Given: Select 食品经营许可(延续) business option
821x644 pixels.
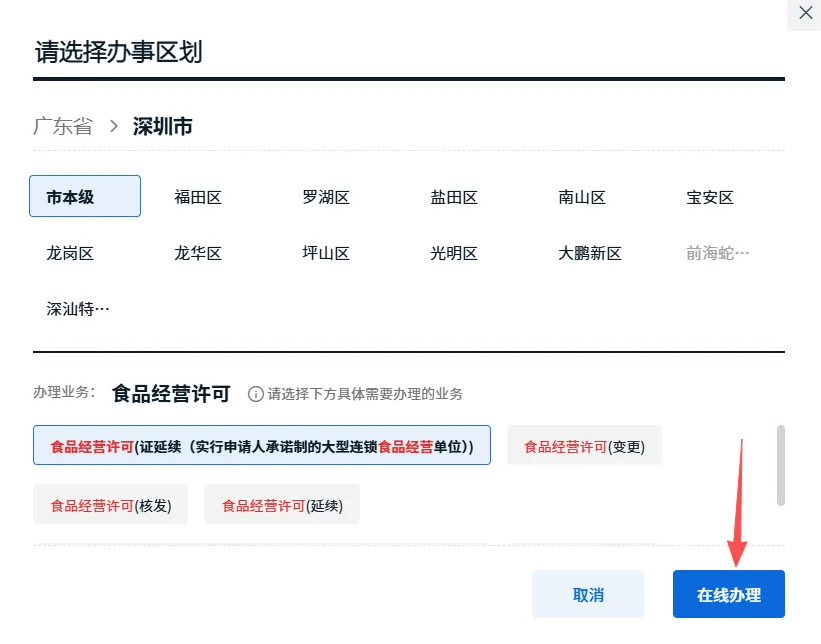Looking at the screenshot, I should (282, 504).
